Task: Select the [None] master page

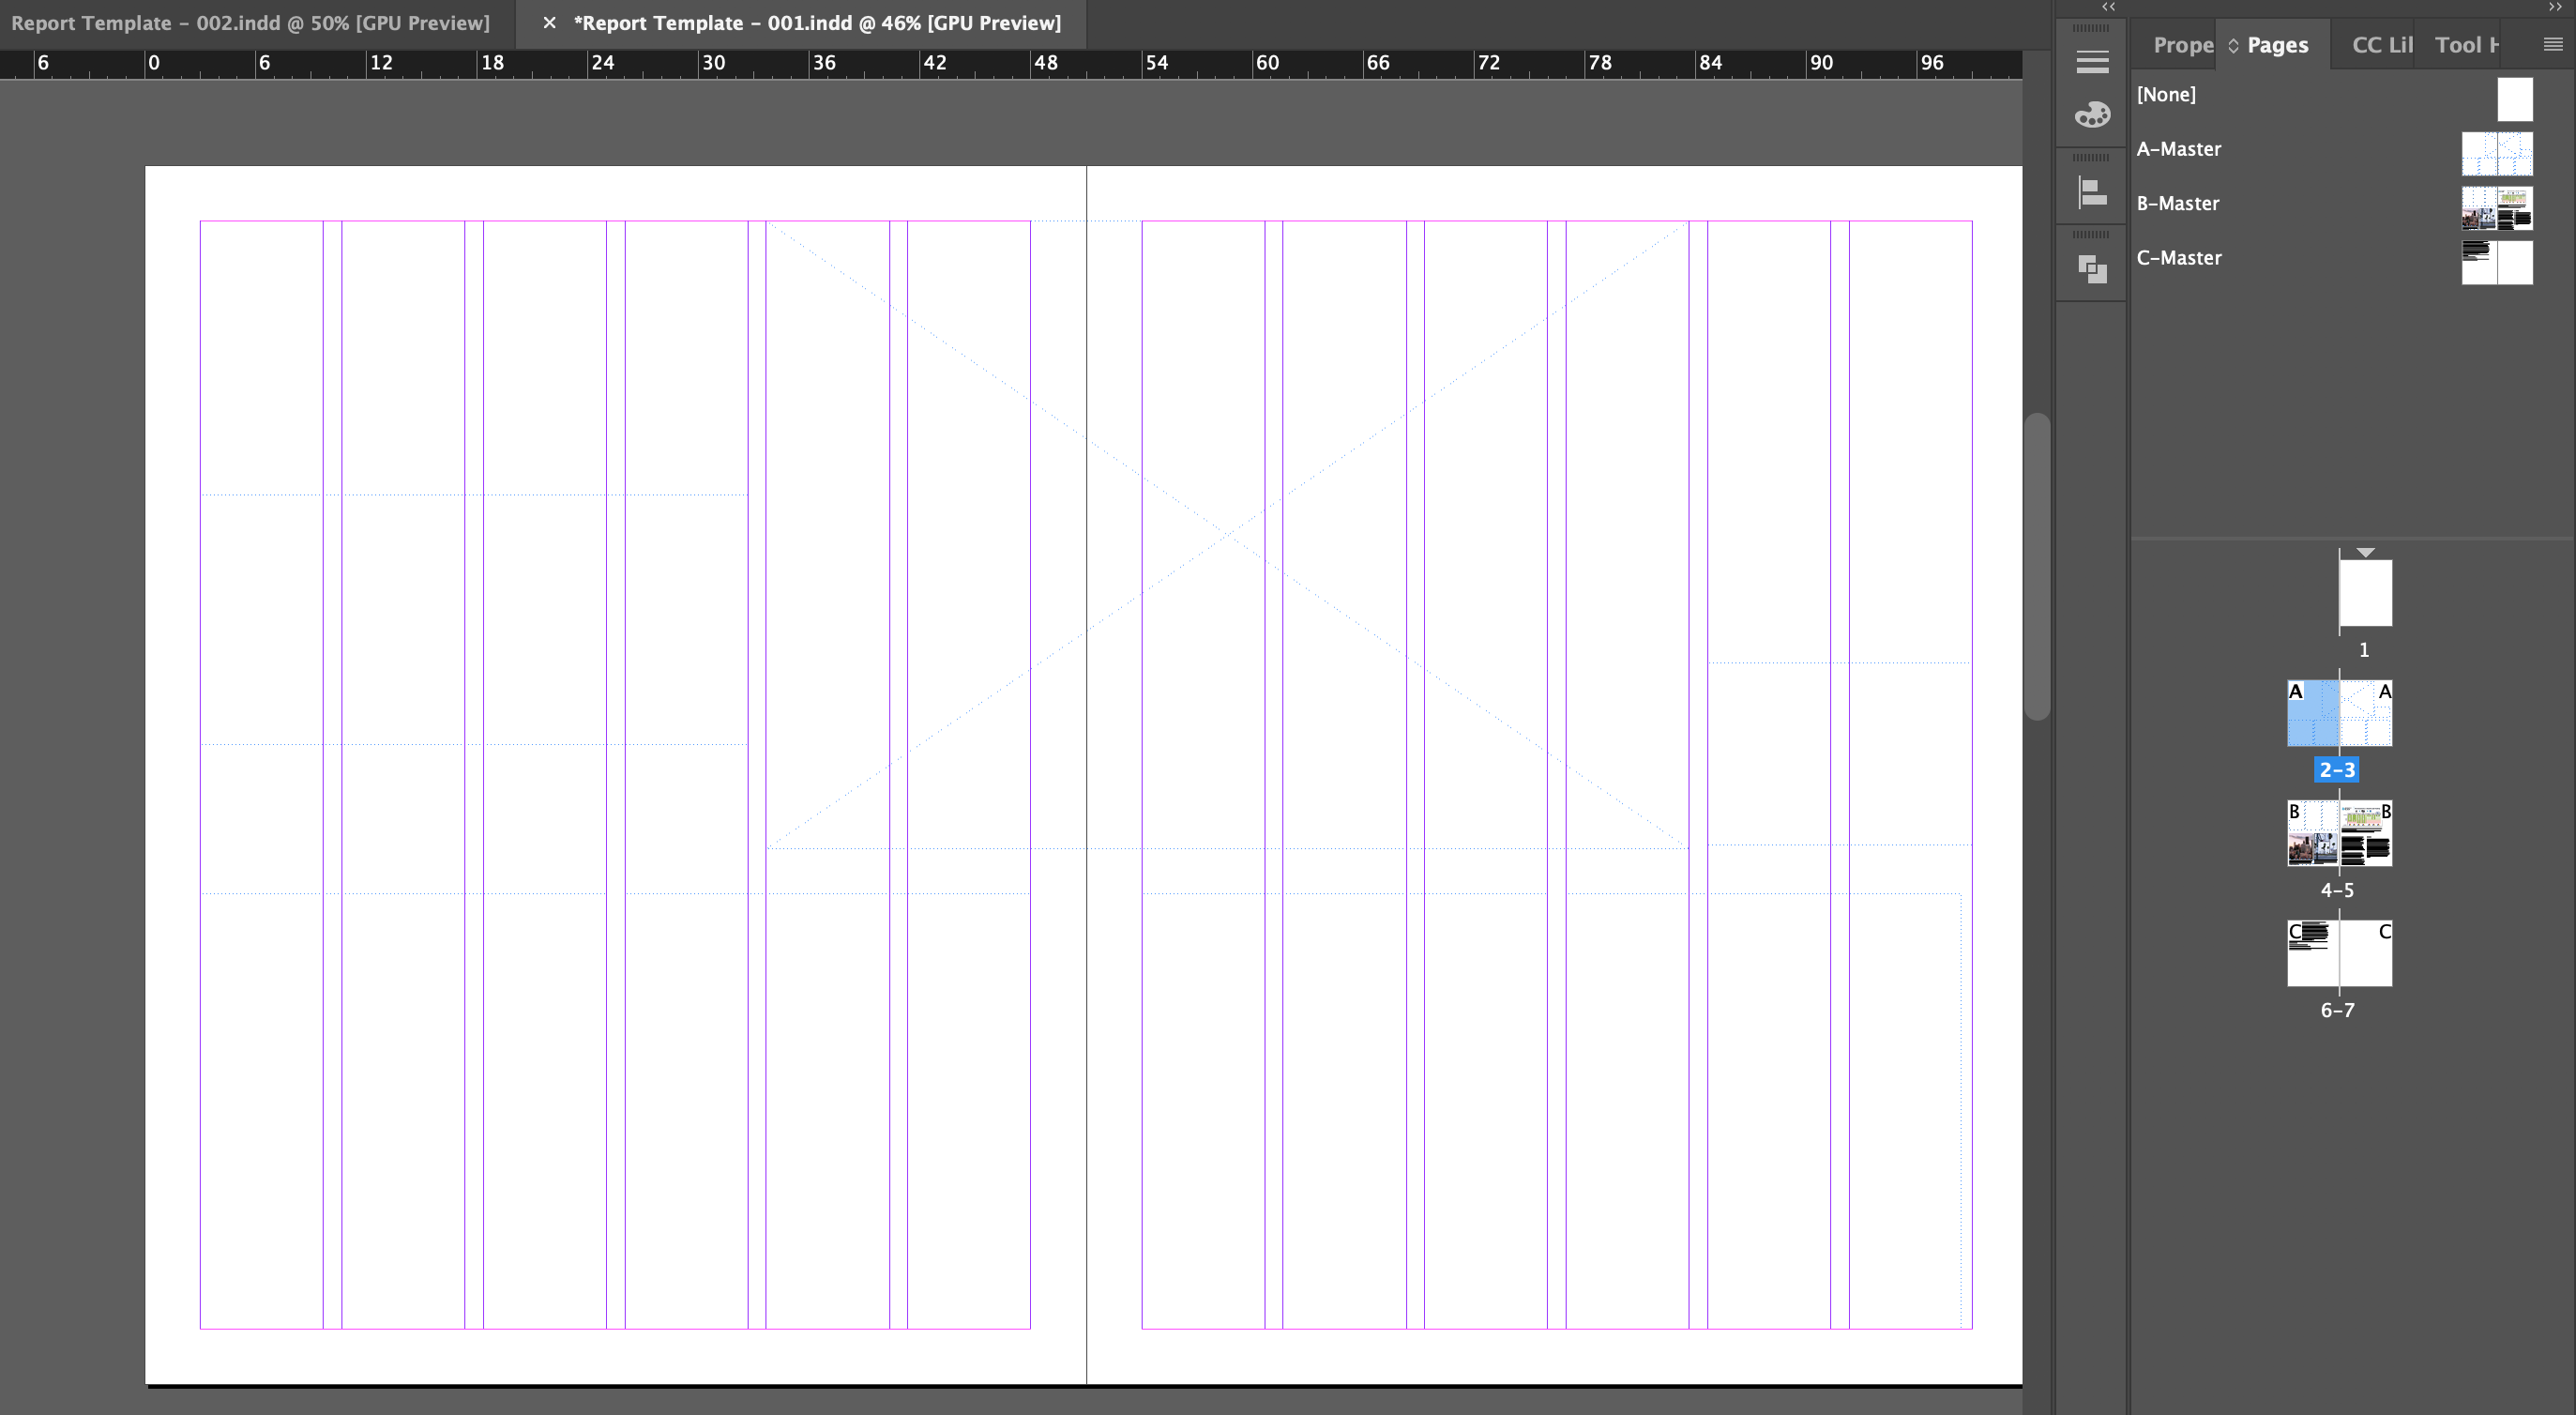Action: point(2168,94)
